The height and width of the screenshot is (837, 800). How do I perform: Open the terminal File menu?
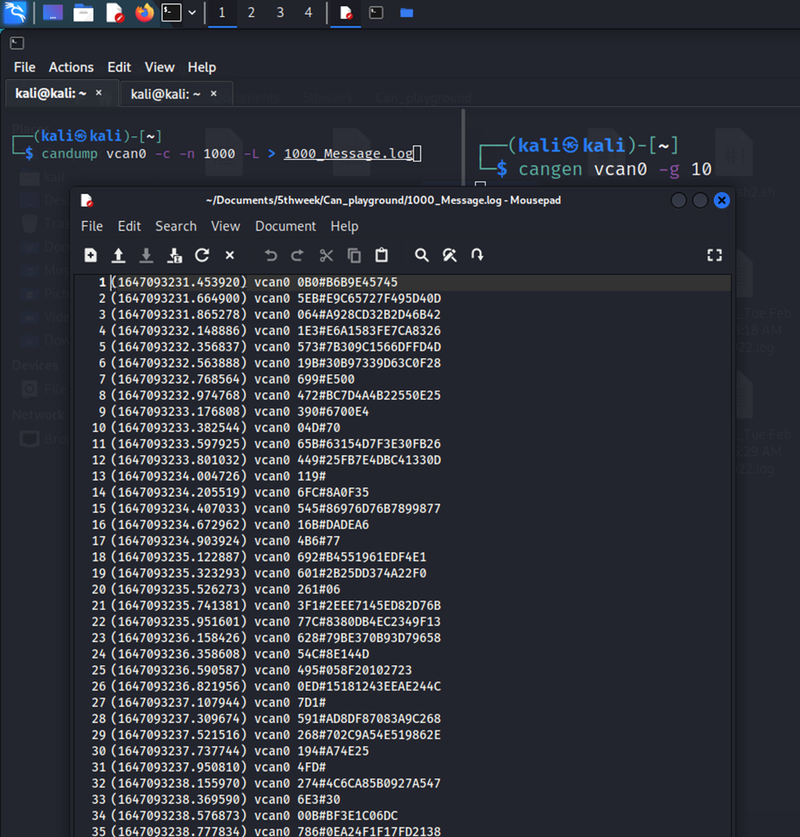[25, 67]
